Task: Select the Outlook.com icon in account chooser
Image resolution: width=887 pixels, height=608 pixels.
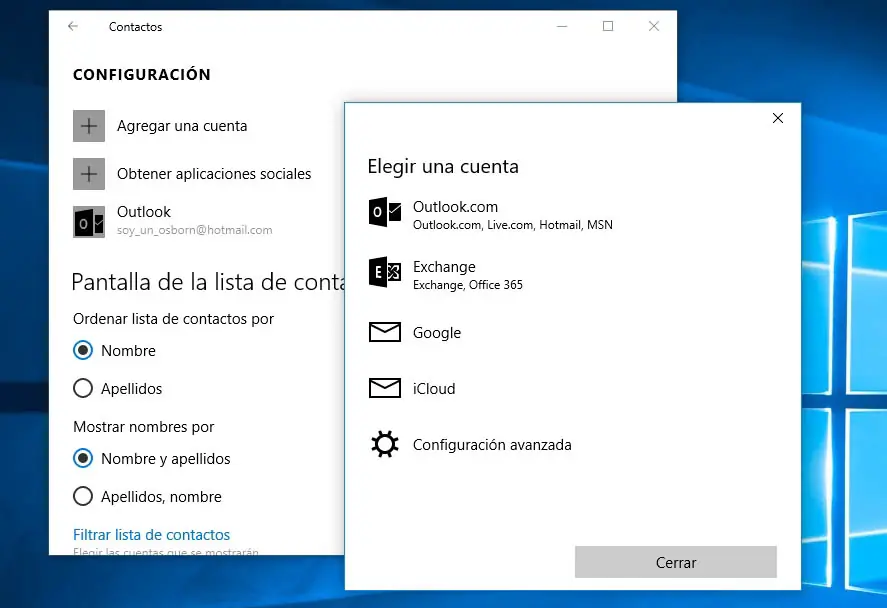Action: [385, 212]
